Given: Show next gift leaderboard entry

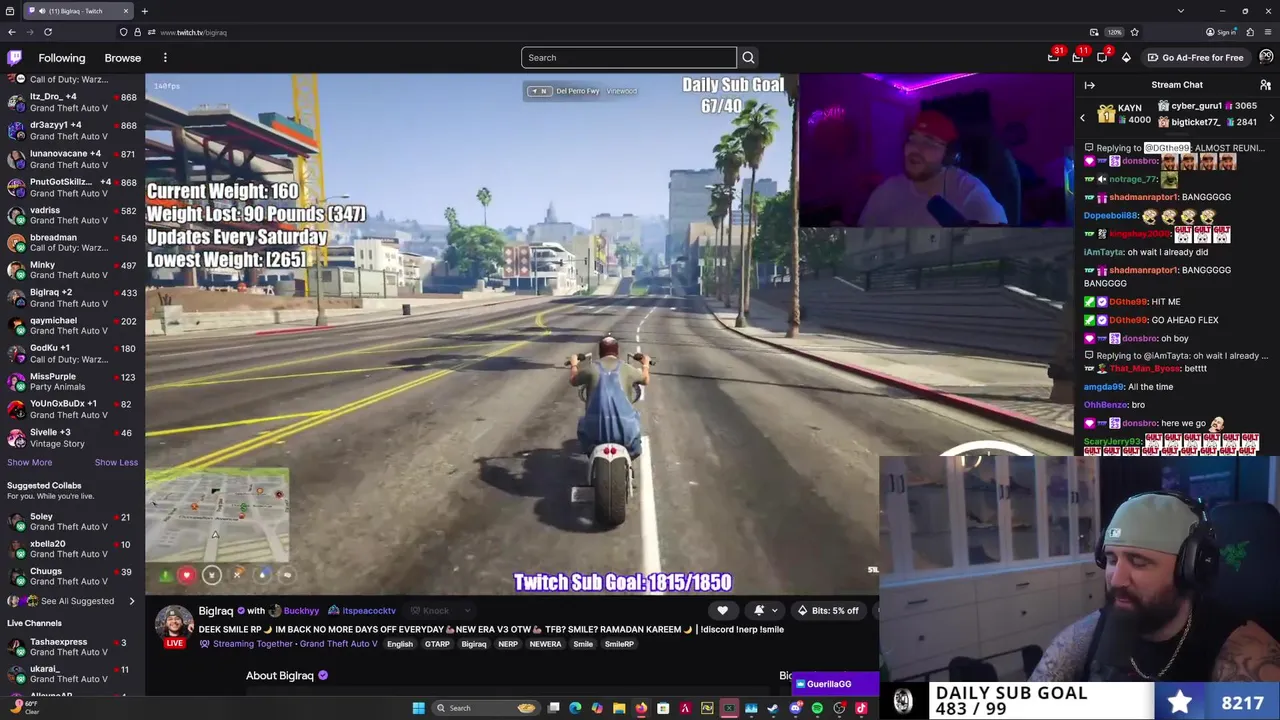Looking at the screenshot, I should point(1272,118).
